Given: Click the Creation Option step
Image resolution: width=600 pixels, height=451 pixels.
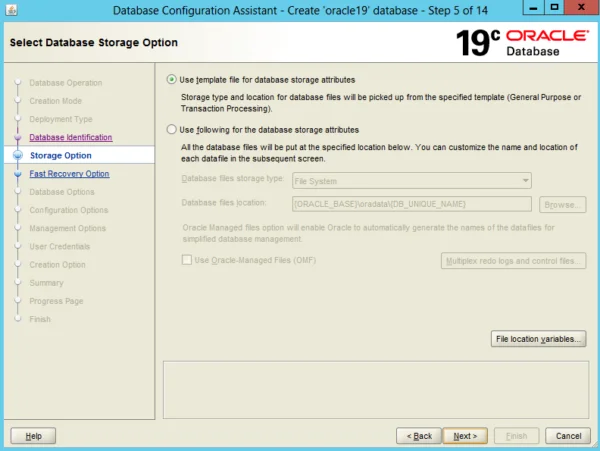Looking at the screenshot, I should pyautogui.click(x=57, y=265).
